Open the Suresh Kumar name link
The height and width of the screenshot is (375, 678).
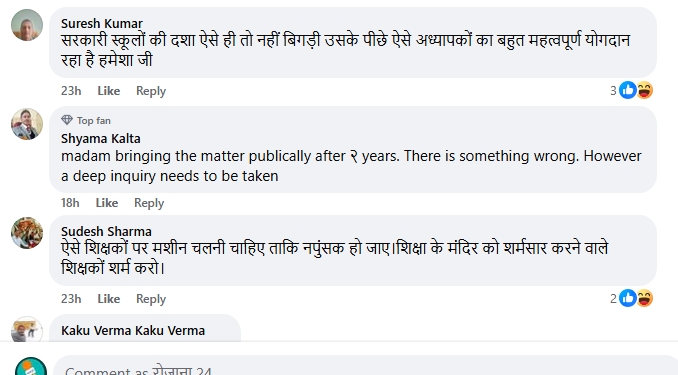[102, 23]
